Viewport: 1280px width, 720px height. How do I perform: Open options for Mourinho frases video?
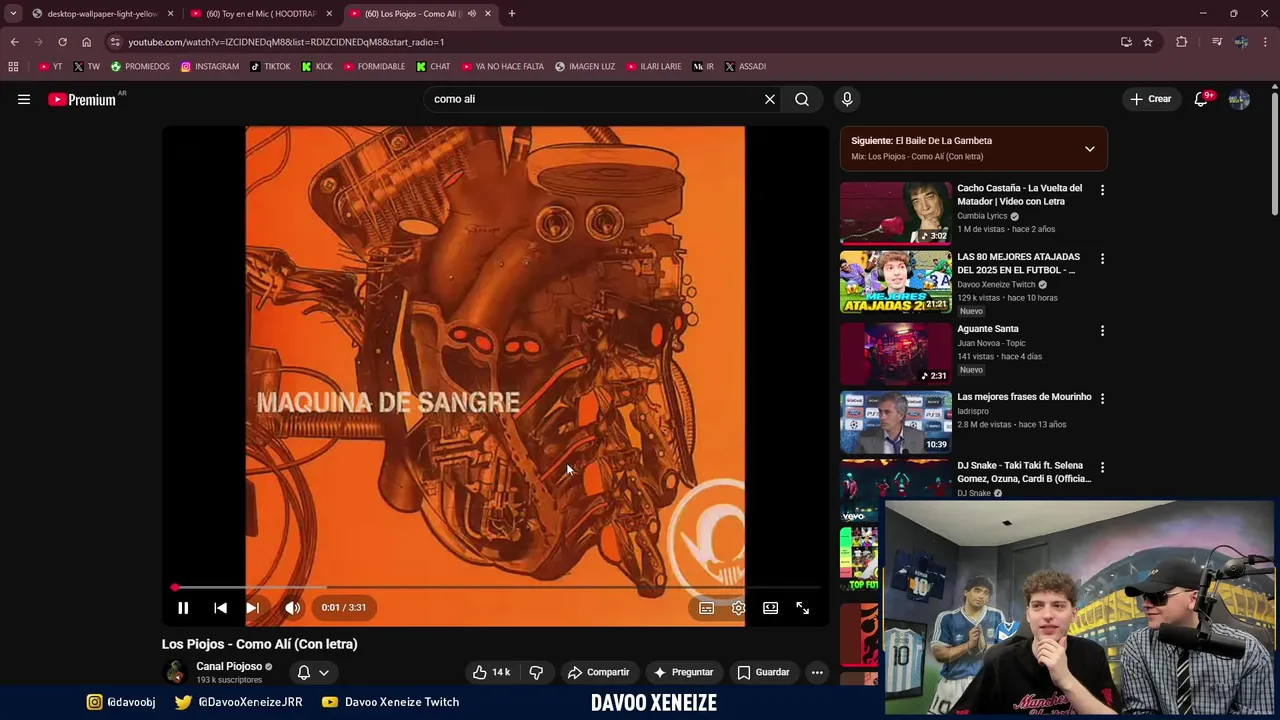(x=1102, y=399)
